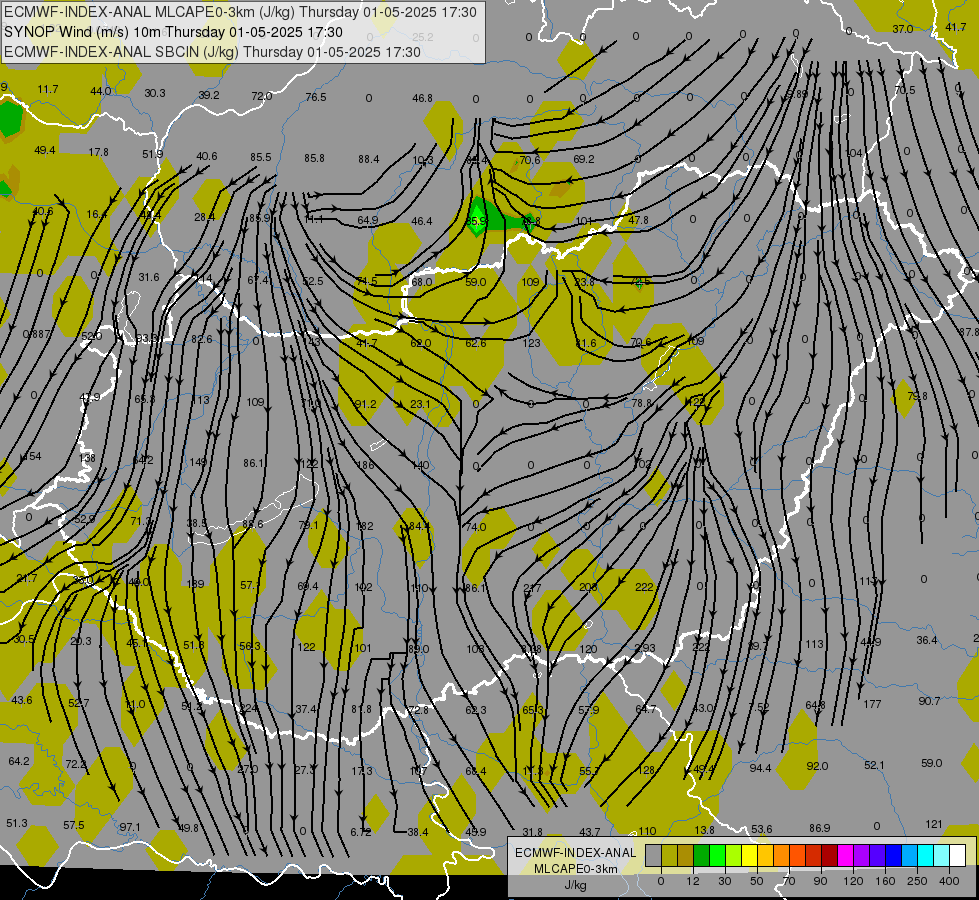
Task: Click the map value 37.0 at top right
Action: (902, 29)
